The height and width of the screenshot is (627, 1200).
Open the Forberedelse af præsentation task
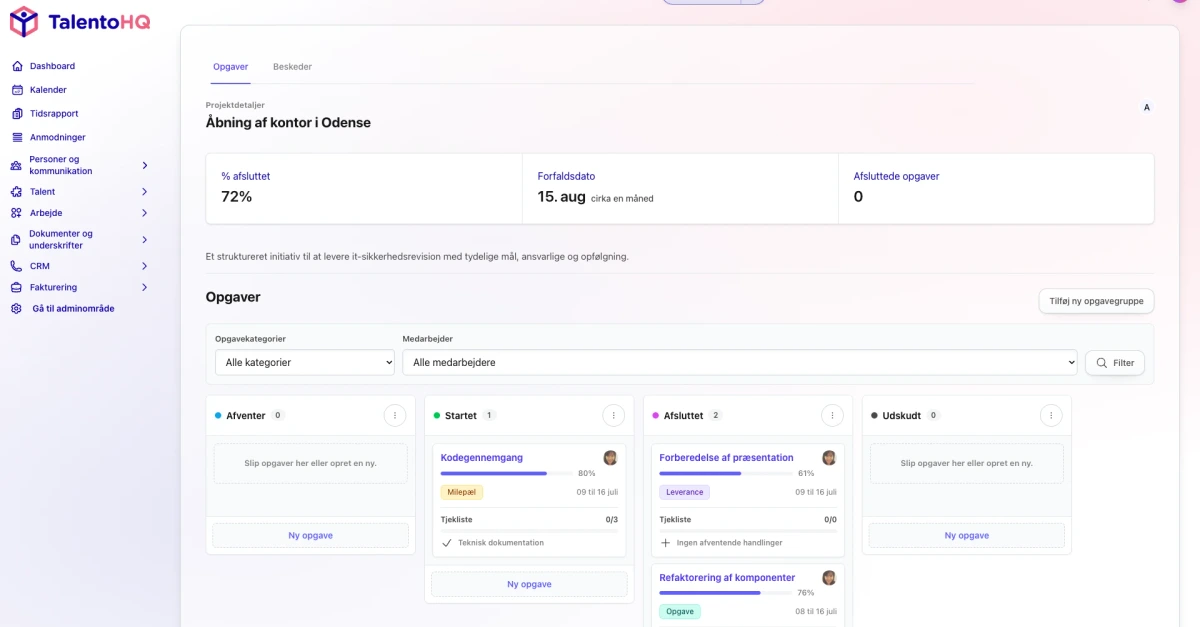coord(726,458)
